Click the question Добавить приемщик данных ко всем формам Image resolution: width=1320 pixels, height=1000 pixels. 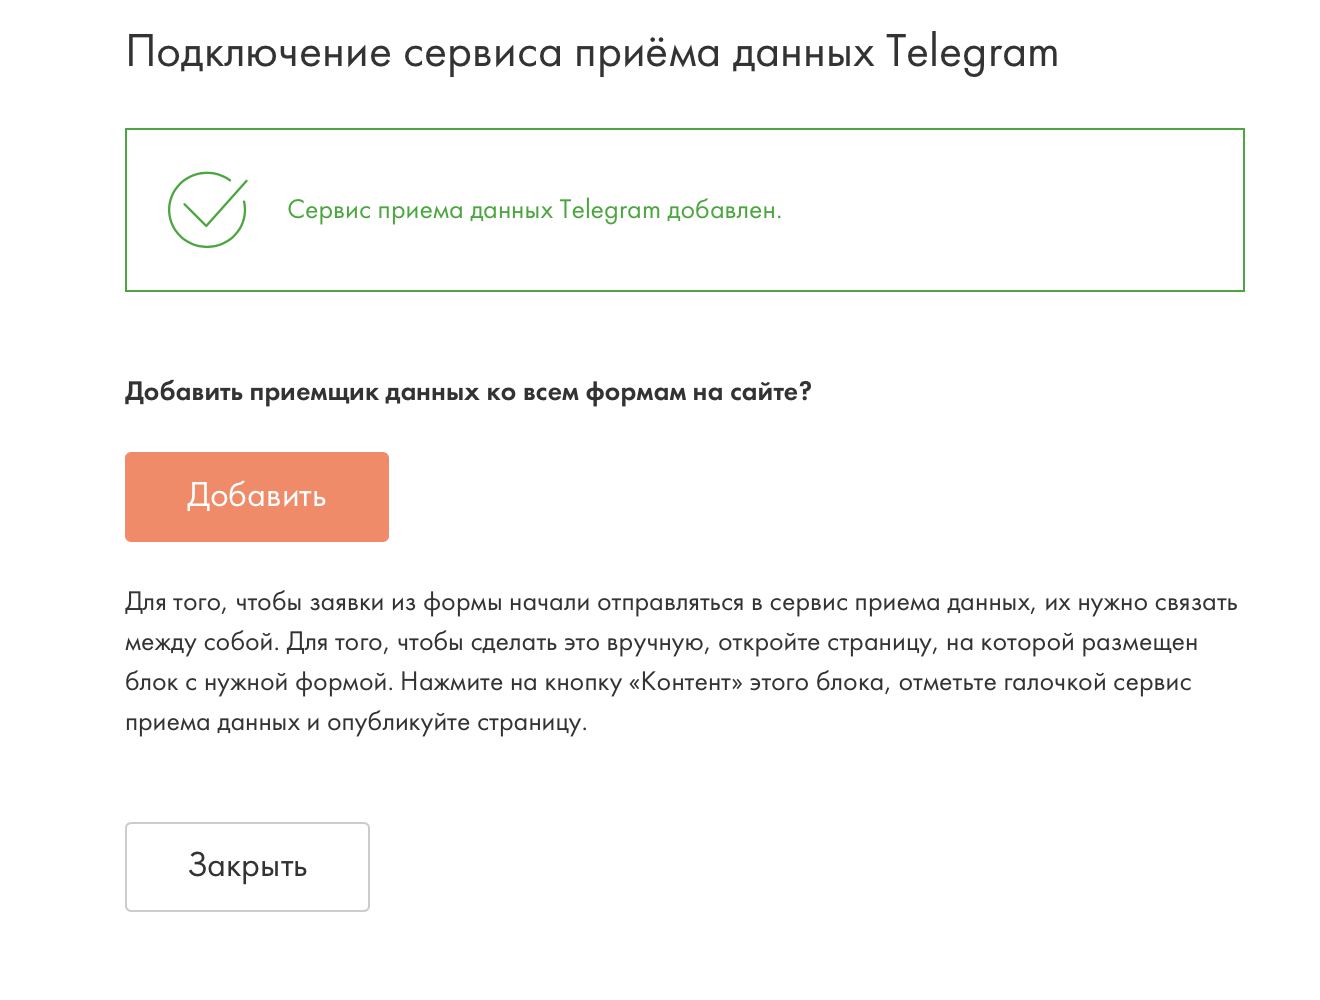tap(467, 392)
